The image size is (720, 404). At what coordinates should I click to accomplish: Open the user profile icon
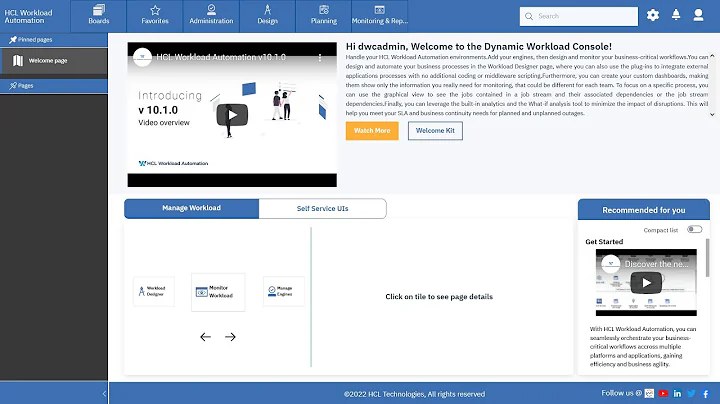pyautogui.click(x=698, y=16)
